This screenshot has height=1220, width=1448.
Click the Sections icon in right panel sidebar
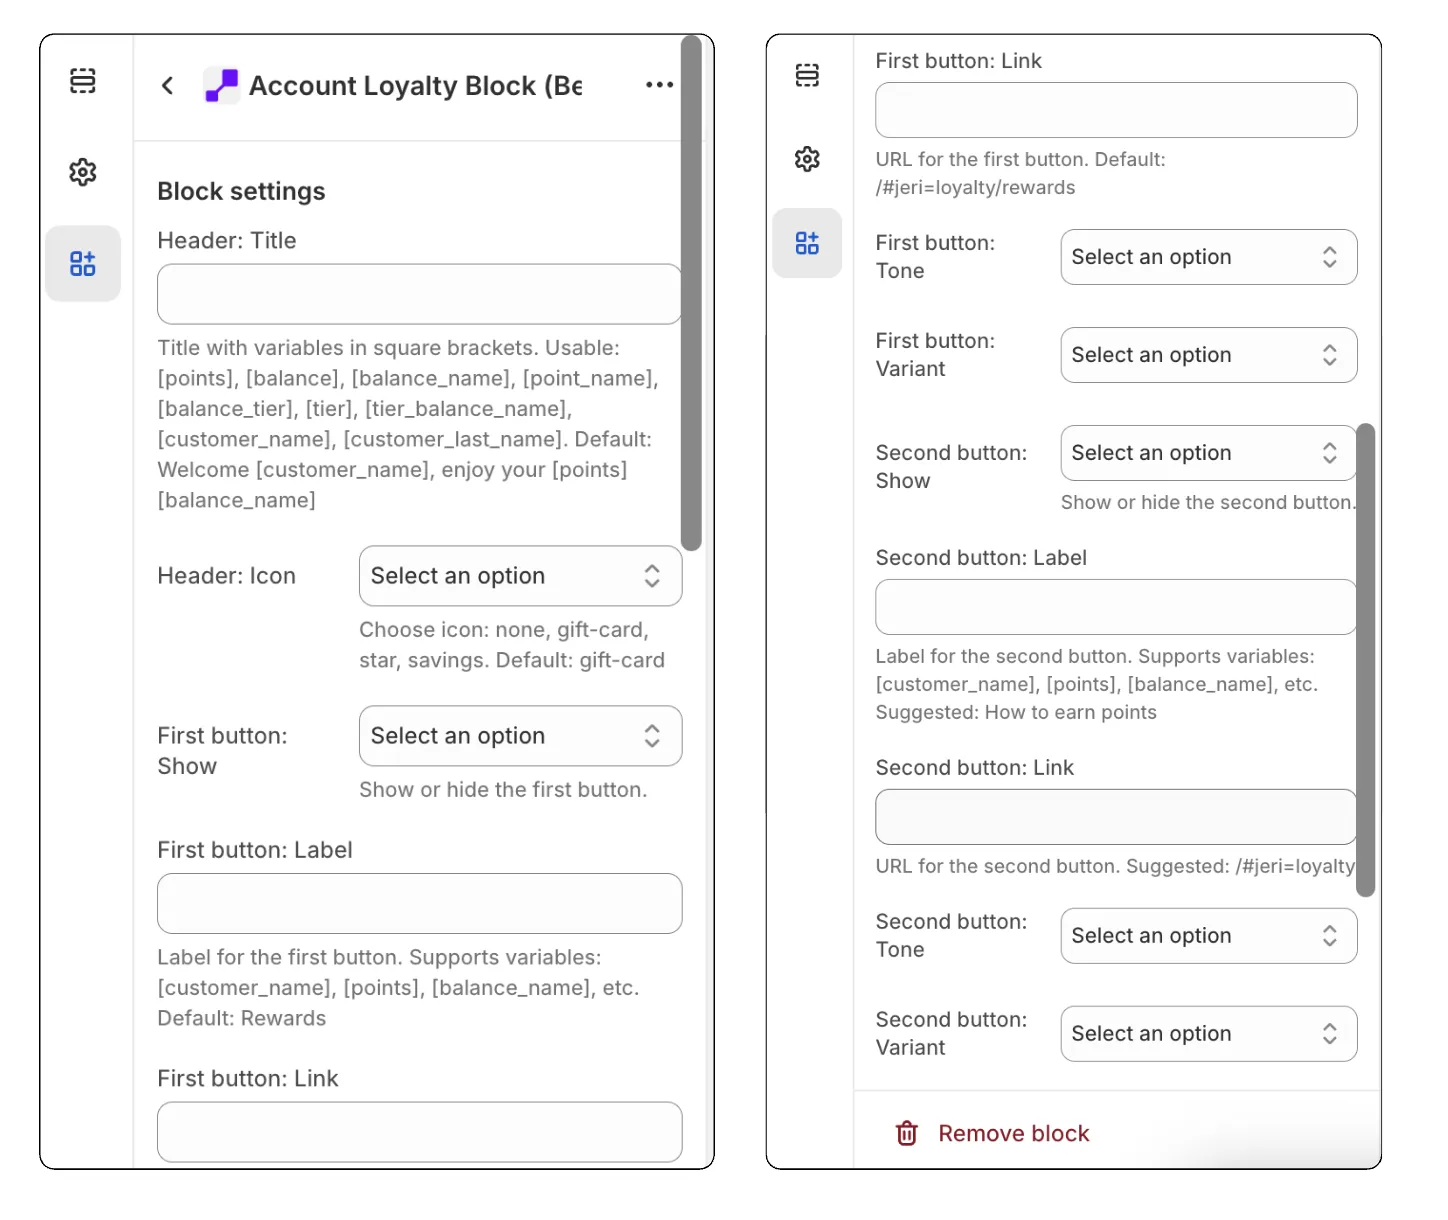pyautogui.click(x=807, y=76)
